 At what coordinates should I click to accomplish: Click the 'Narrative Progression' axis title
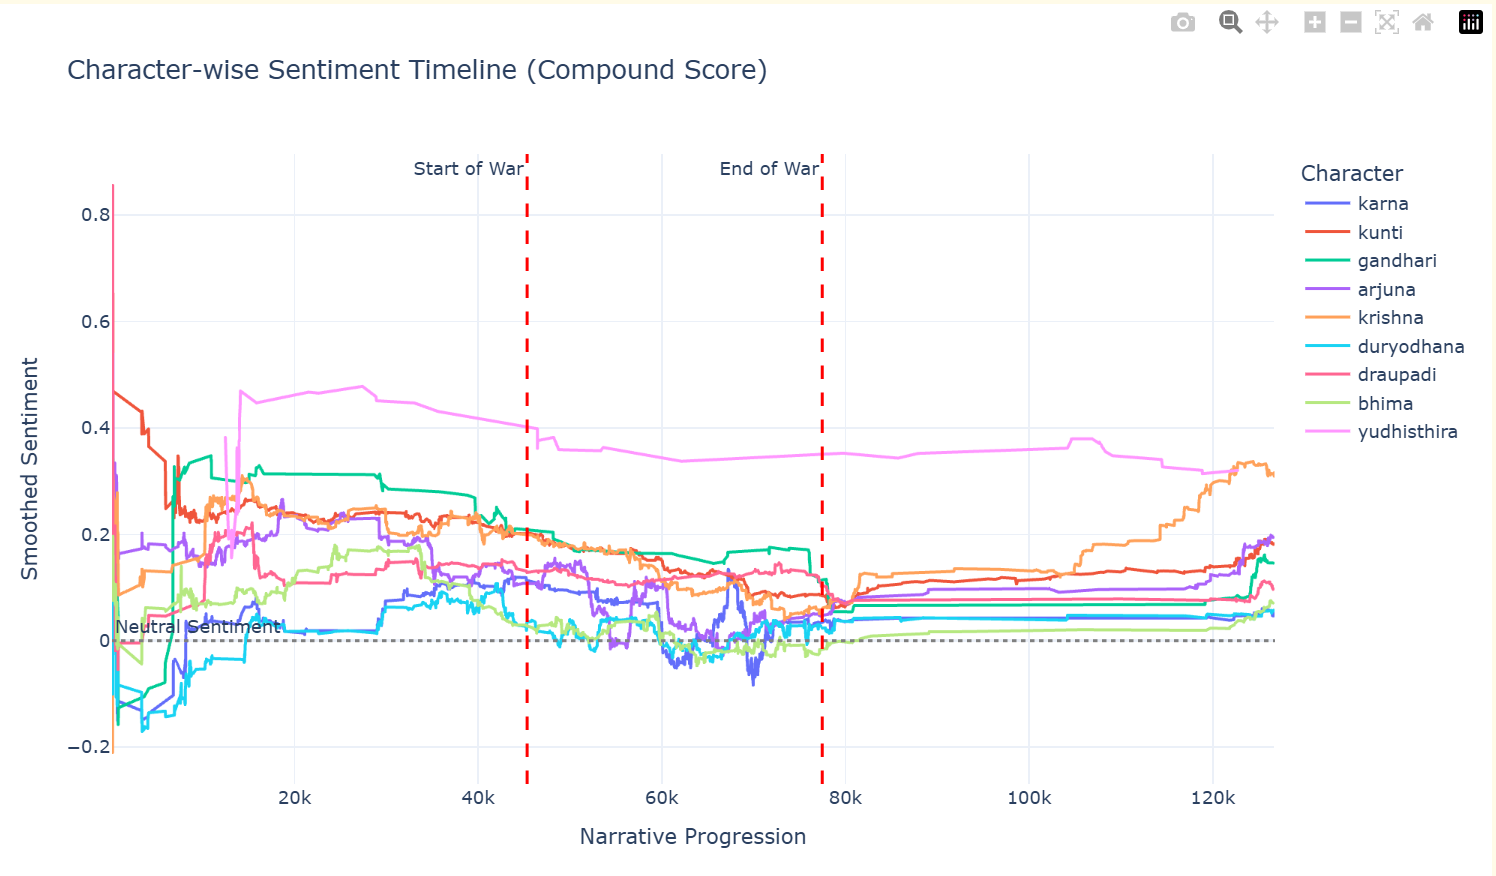pyautogui.click(x=692, y=837)
